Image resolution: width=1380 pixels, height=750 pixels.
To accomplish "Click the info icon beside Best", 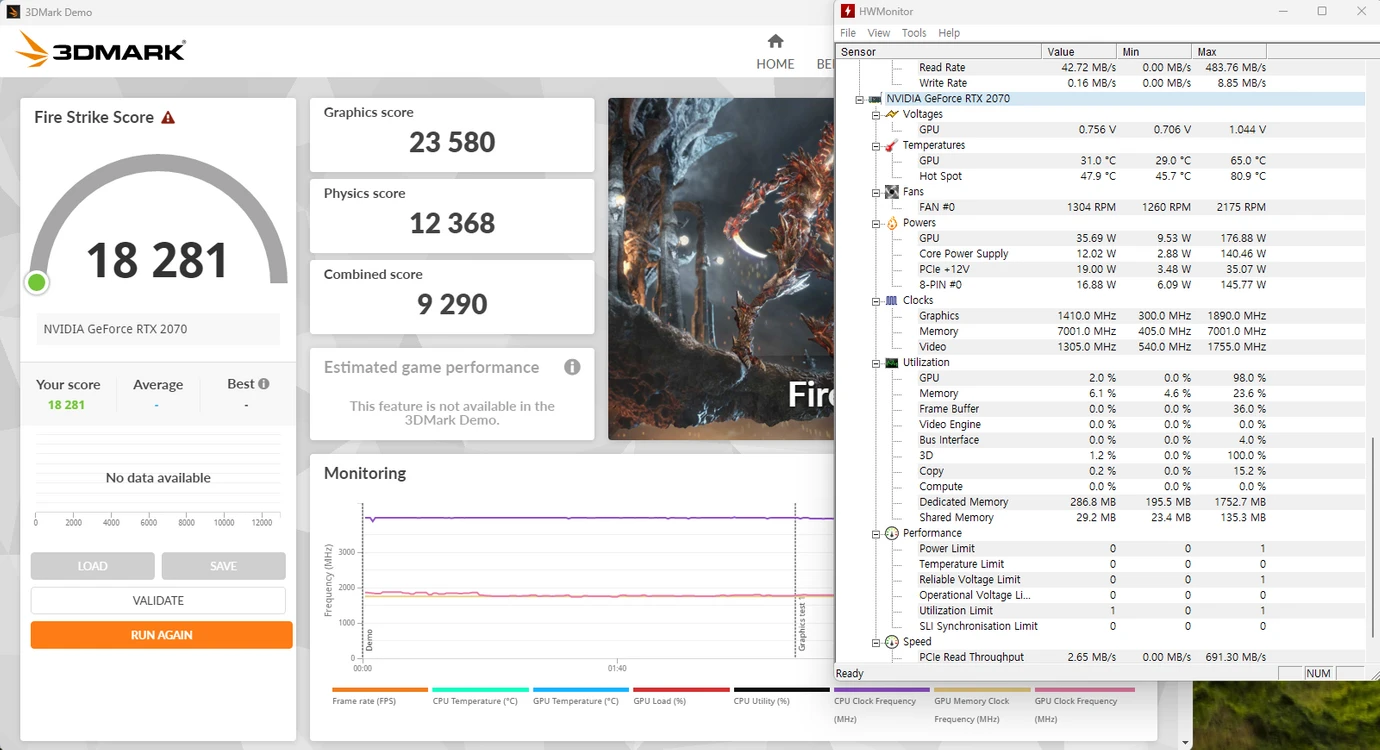I will click(263, 384).
